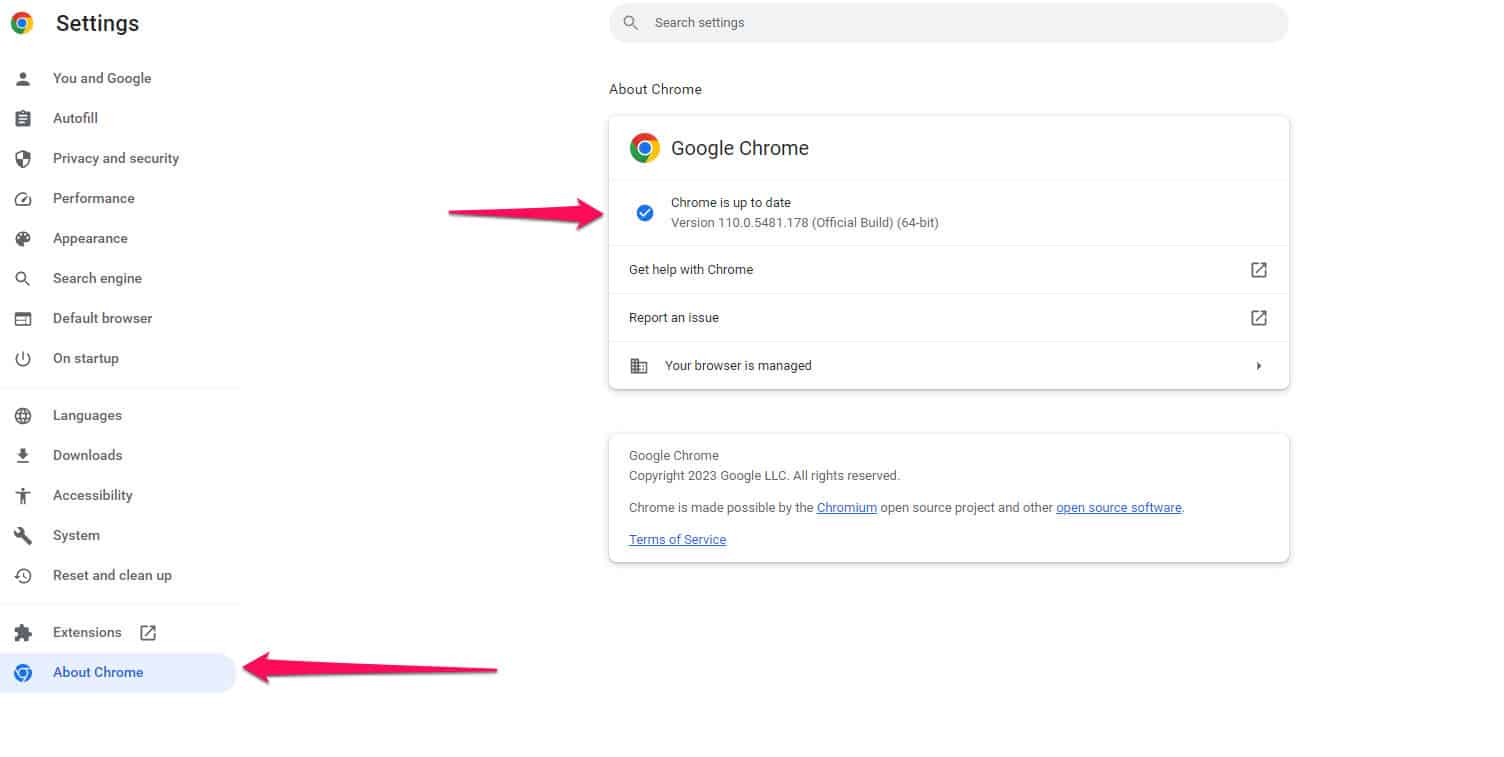Click the Accessibility person icon
Image resolution: width=1504 pixels, height=757 pixels.
point(23,495)
